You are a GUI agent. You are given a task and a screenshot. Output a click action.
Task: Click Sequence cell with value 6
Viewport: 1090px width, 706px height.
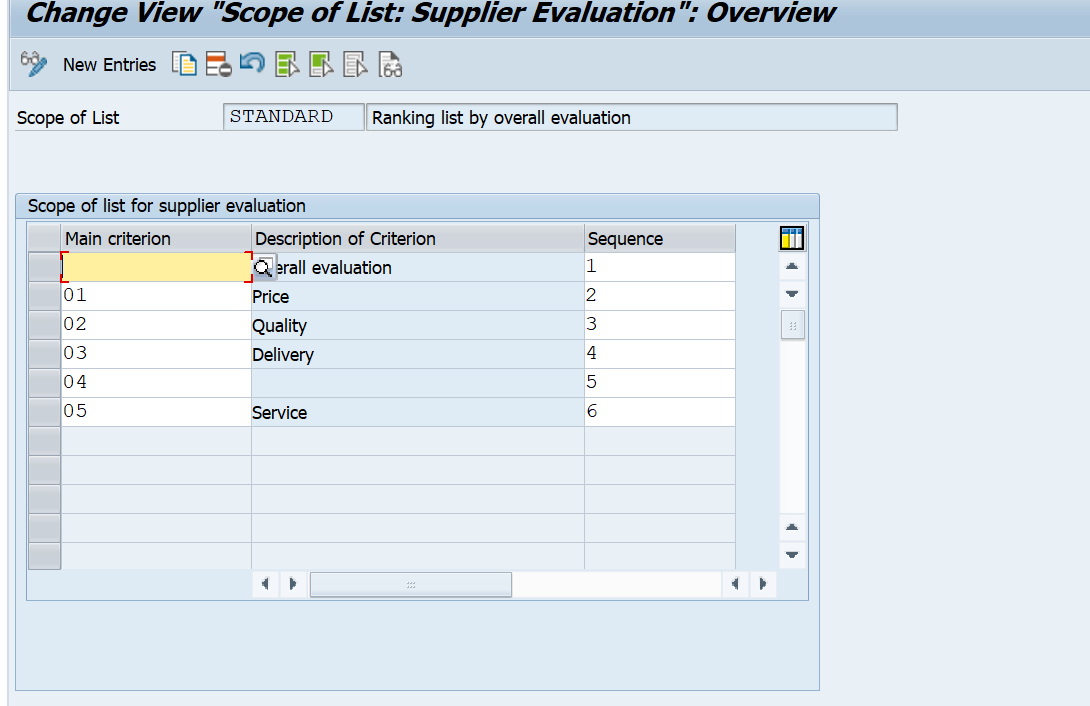(660, 412)
